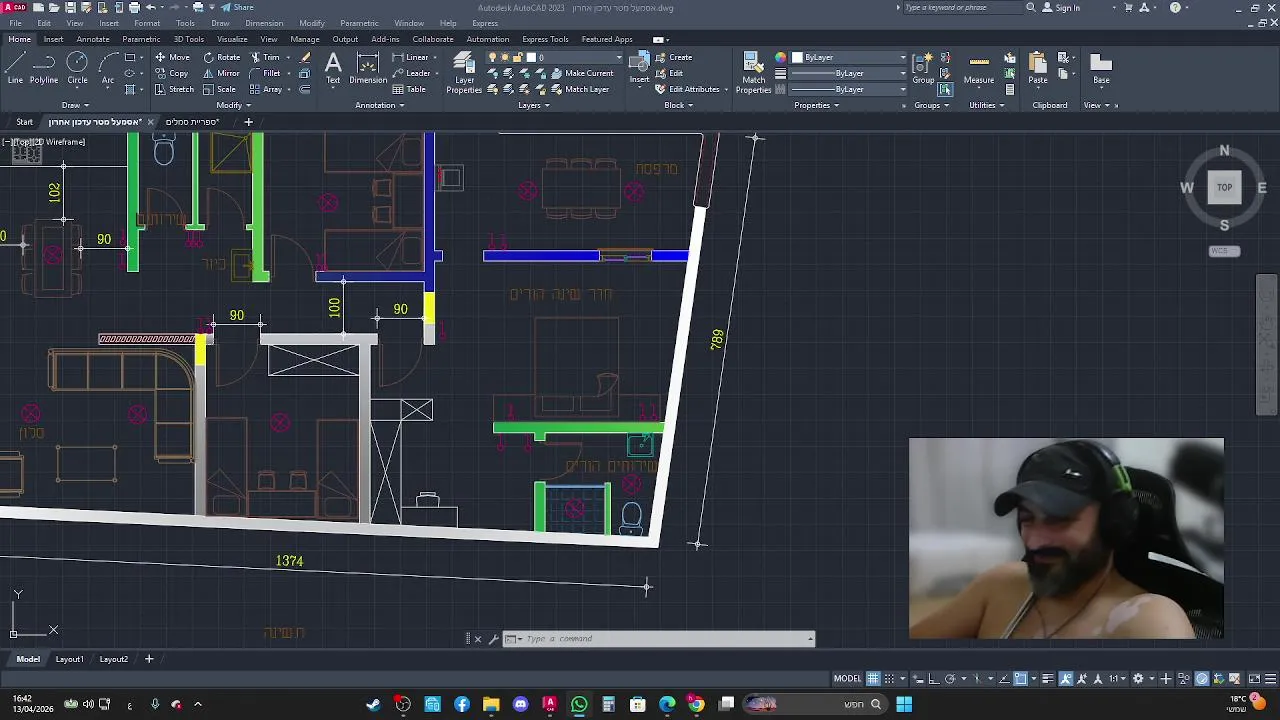Viewport: 1280px width, 720px height.
Task: Open the Layout1 tab
Action: [69, 659]
